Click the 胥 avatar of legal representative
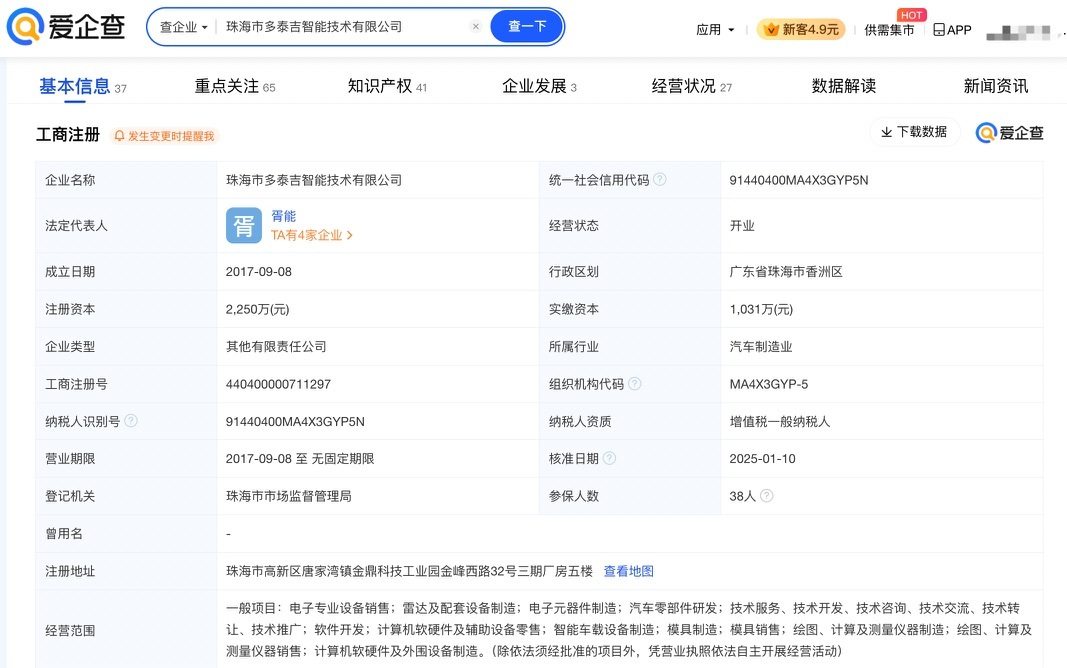 [x=244, y=226]
